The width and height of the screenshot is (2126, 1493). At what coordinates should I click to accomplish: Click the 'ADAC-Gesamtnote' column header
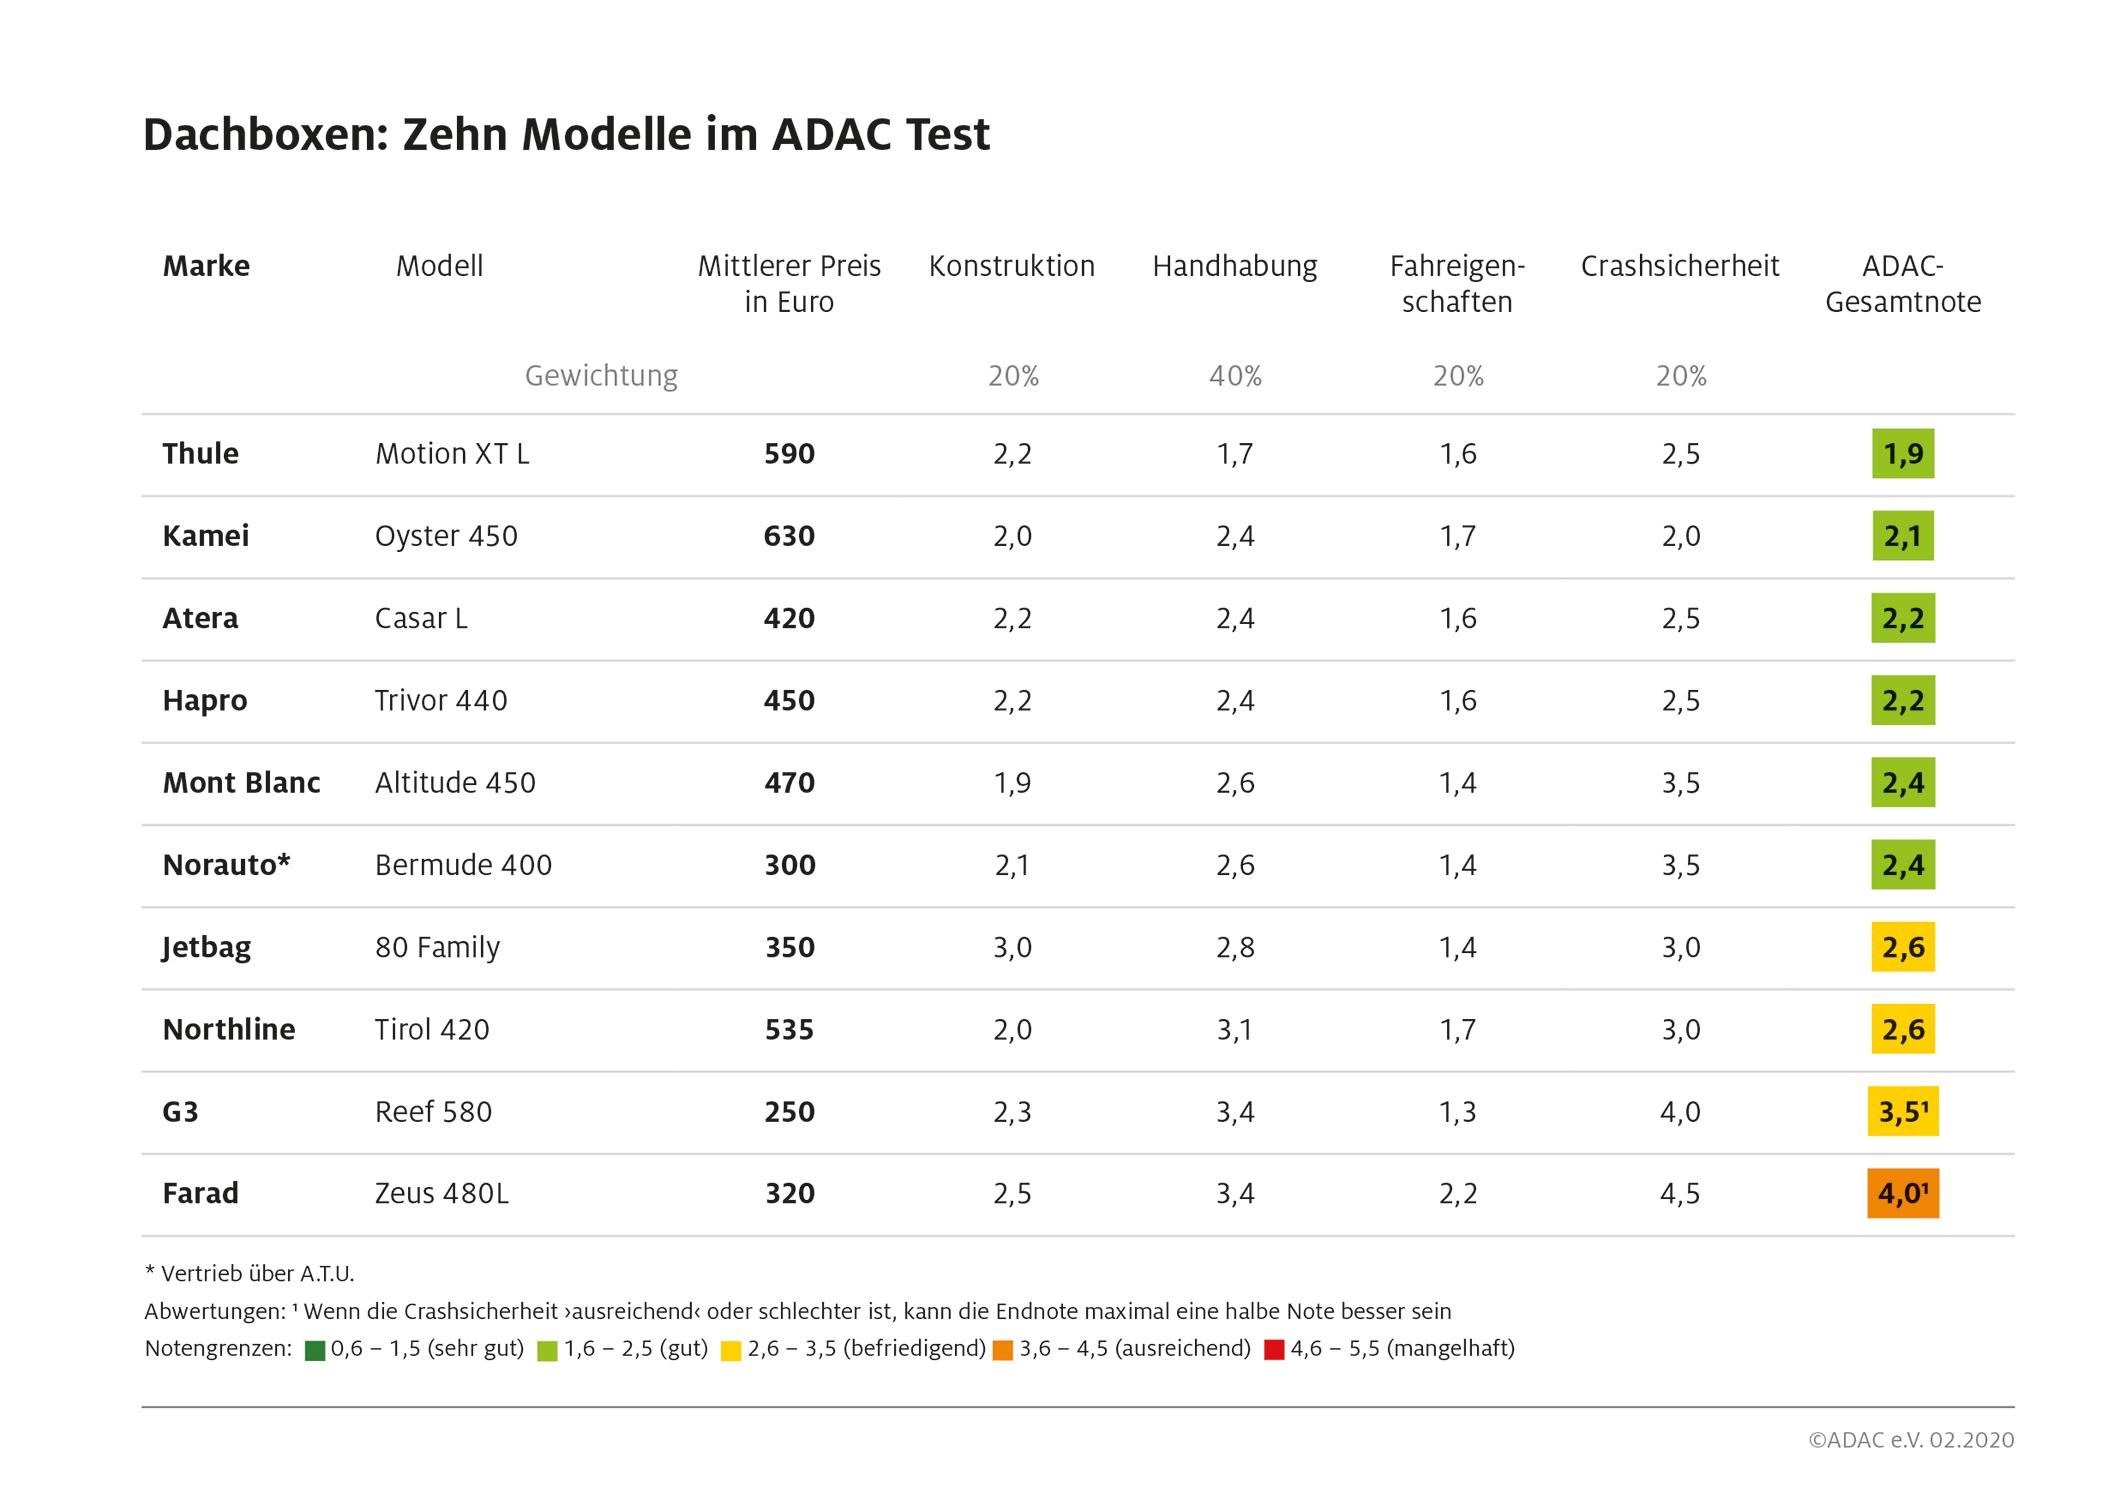(x=1903, y=284)
